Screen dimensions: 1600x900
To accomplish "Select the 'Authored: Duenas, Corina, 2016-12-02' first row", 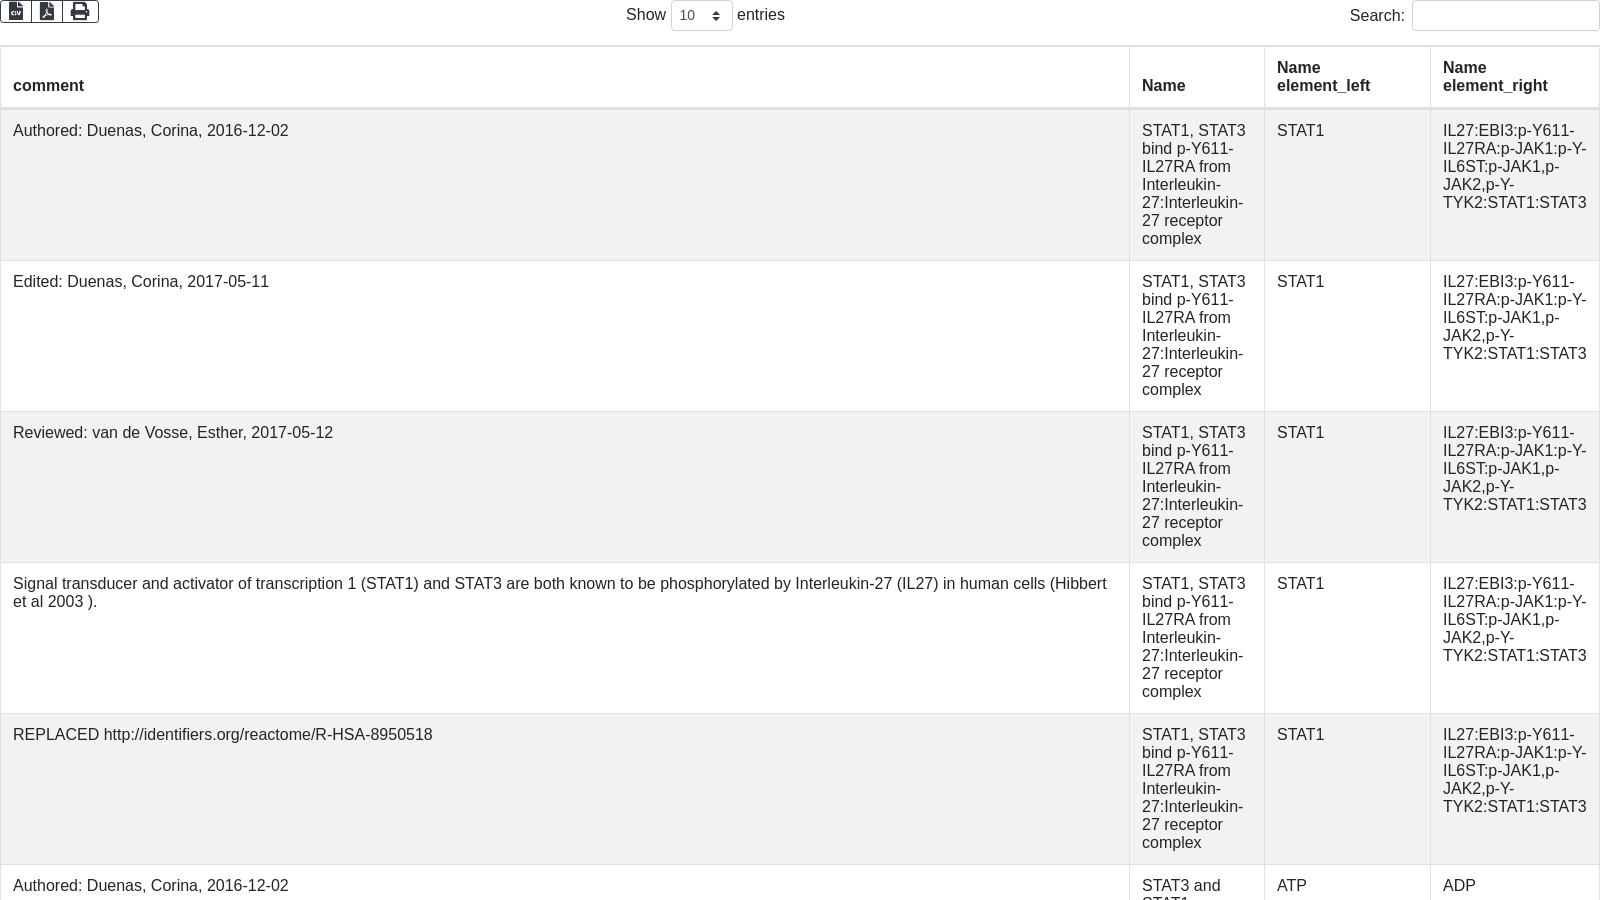I will pos(151,131).
